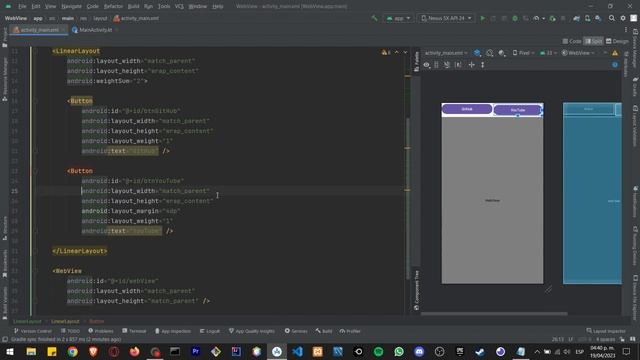
Task: Open the design surface layers dropdown
Action: [477, 53]
